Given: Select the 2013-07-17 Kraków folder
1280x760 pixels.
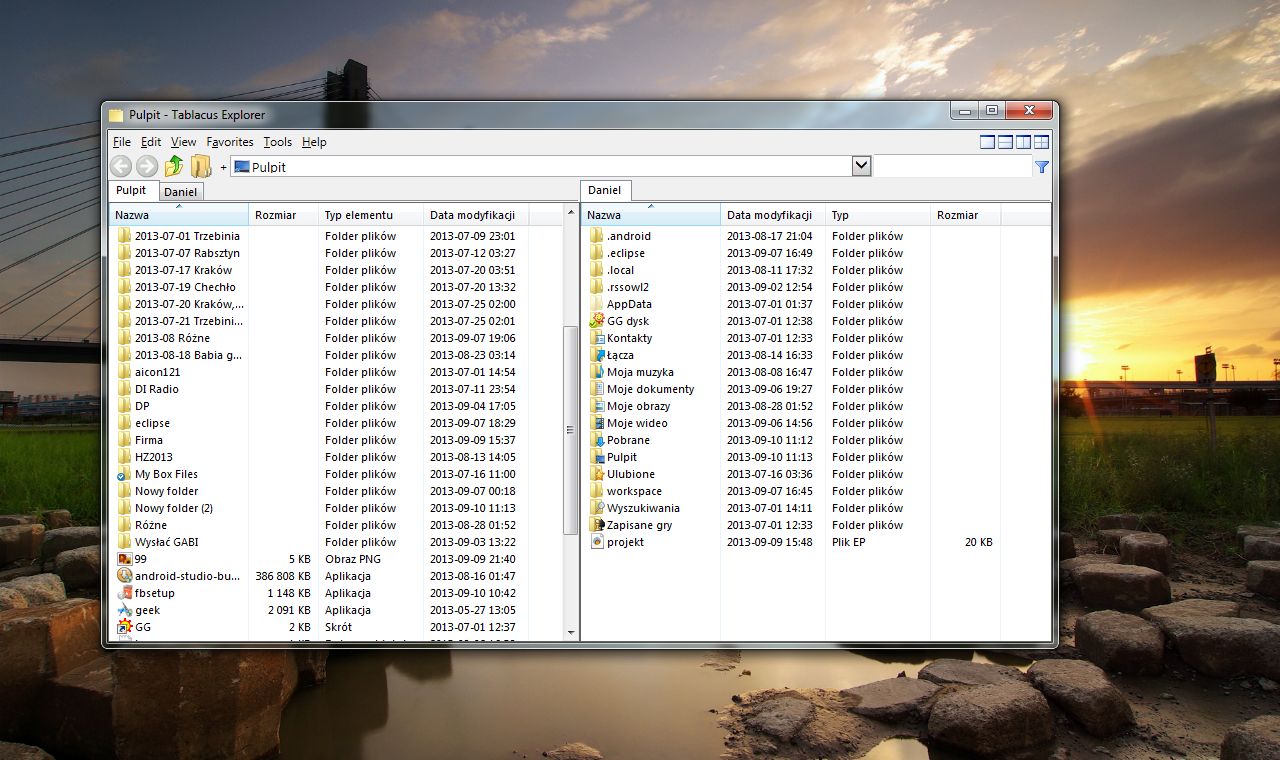Looking at the screenshot, I should click(183, 270).
